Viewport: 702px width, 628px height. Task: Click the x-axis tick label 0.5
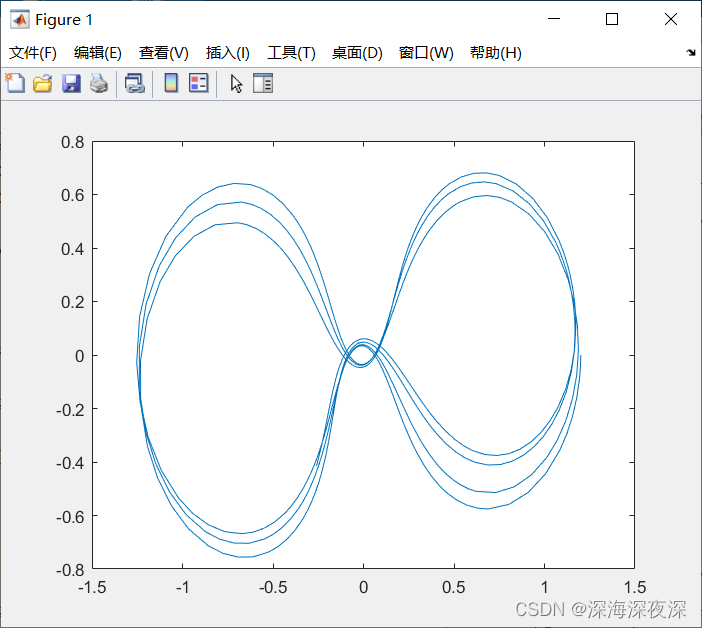(454, 587)
